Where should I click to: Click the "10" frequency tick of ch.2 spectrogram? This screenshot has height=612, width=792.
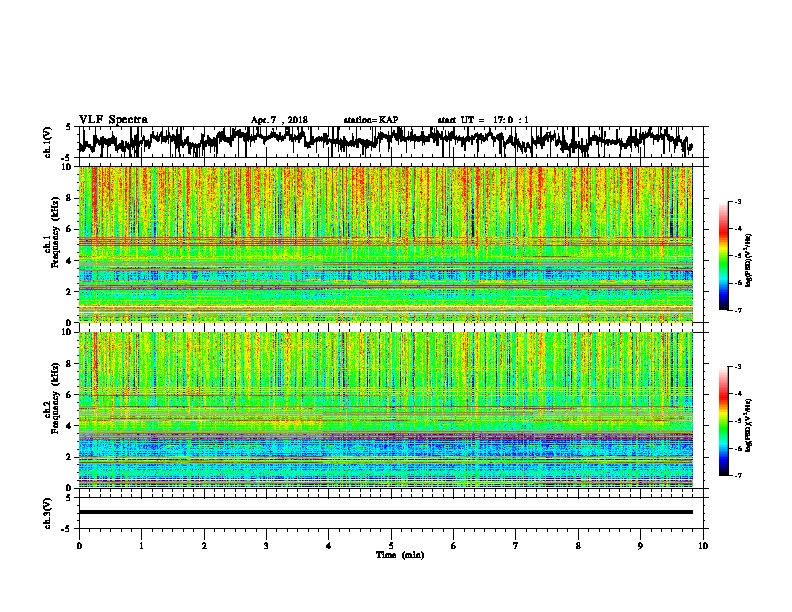pos(67,332)
